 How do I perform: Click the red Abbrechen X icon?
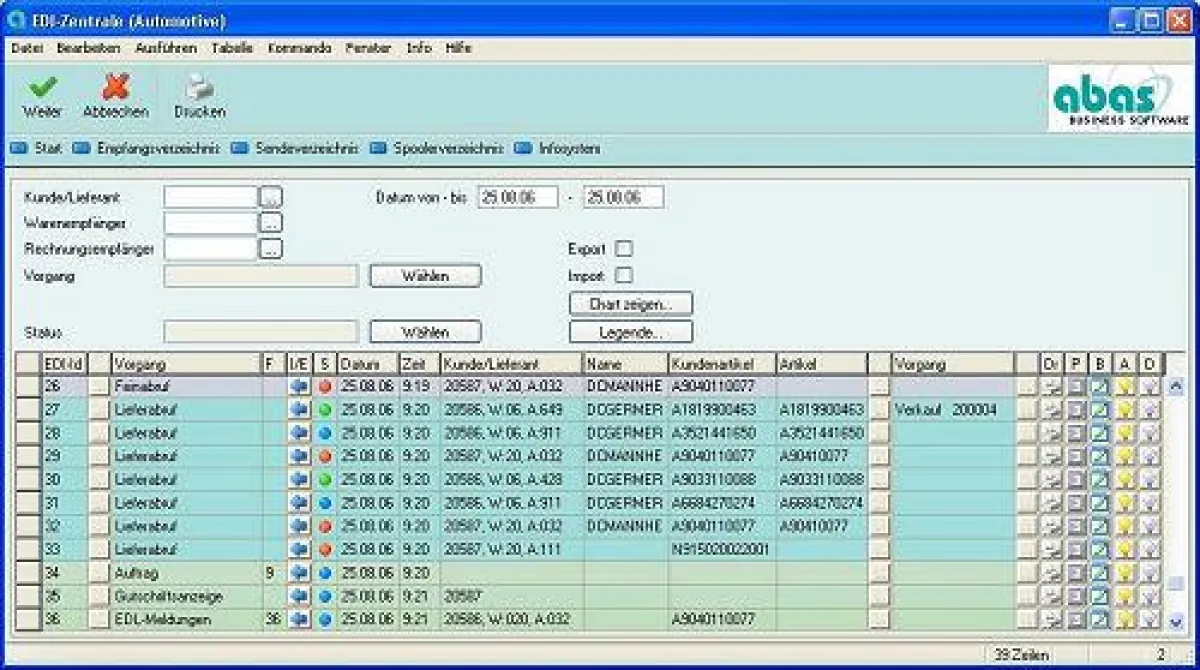click(116, 89)
